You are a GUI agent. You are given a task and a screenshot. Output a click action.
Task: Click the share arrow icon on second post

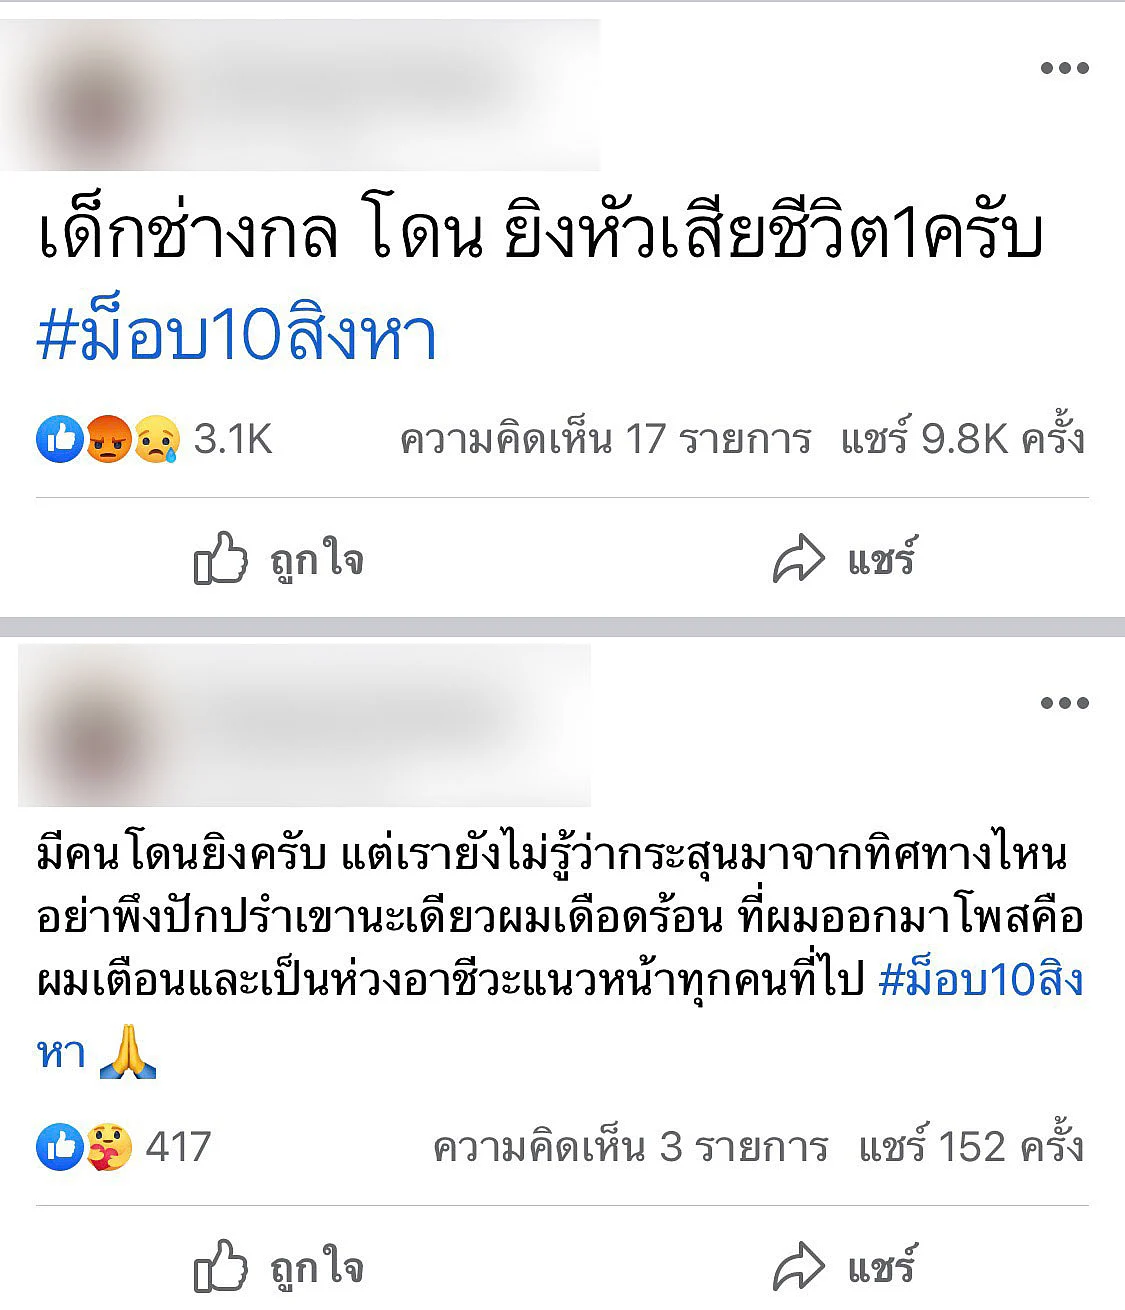point(799,1268)
